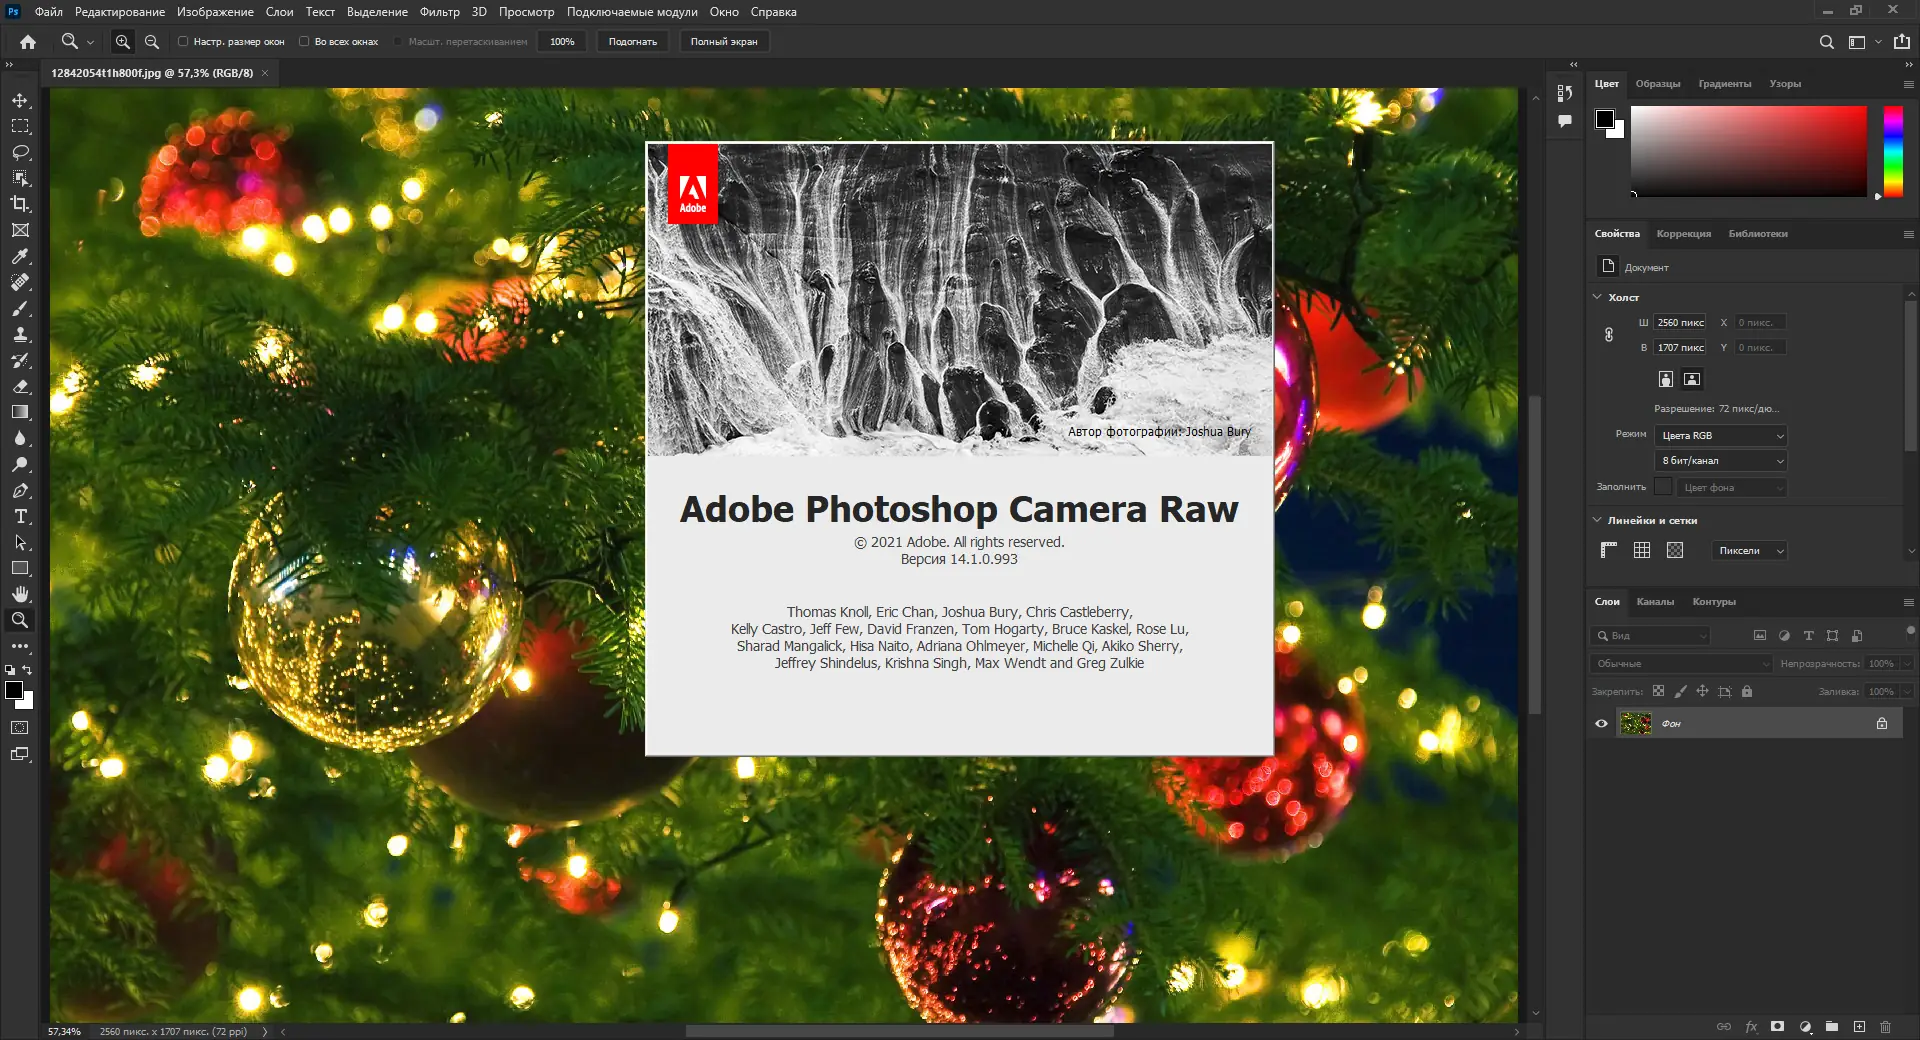Open the 'Фильтр' menu

[x=440, y=12]
